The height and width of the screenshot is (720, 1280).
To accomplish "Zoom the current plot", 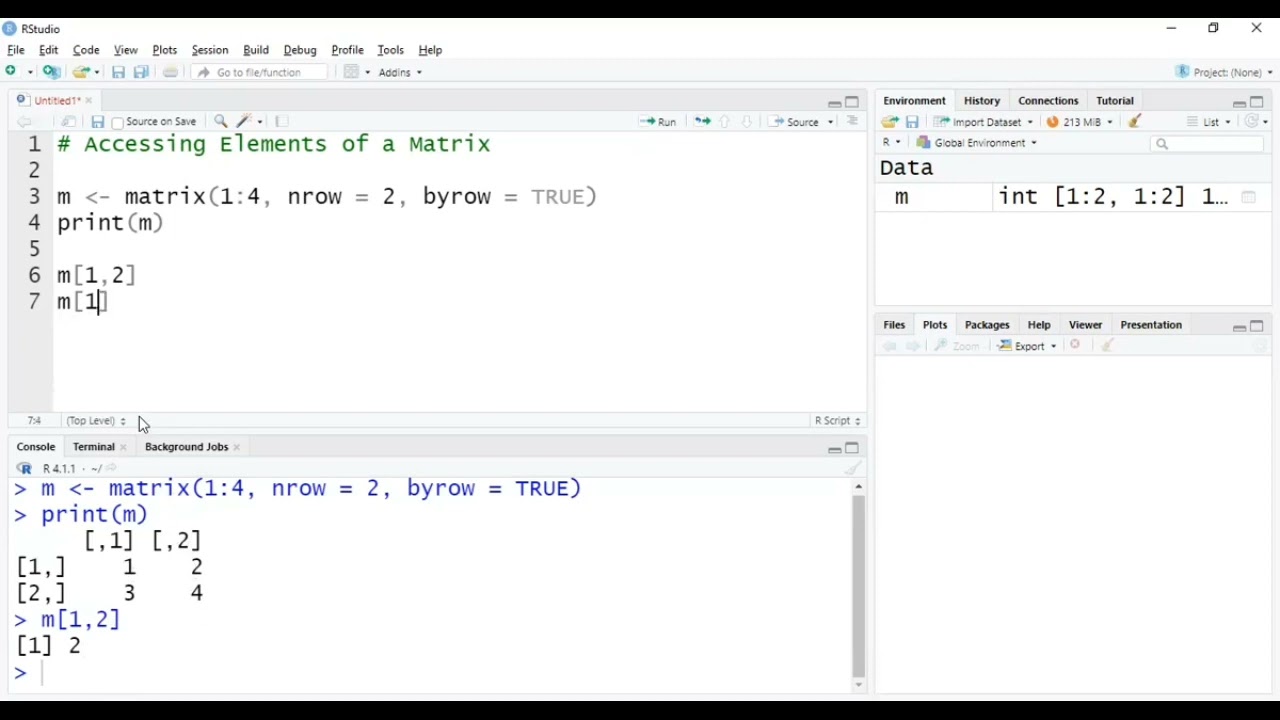I will pyautogui.click(x=957, y=346).
